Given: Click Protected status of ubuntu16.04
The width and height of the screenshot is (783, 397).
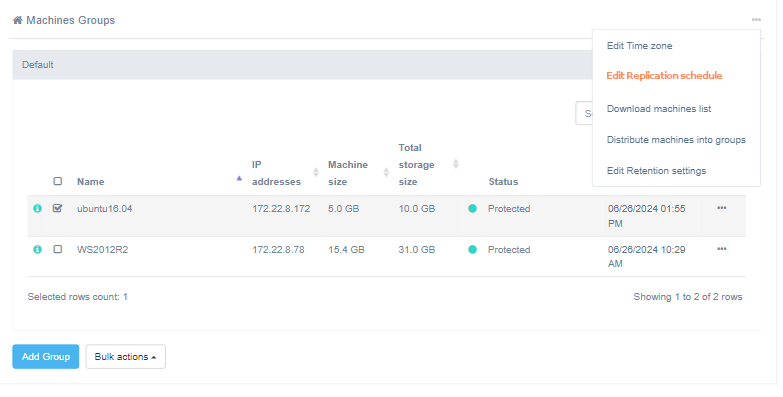Looking at the screenshot, I should pos(509,209).
